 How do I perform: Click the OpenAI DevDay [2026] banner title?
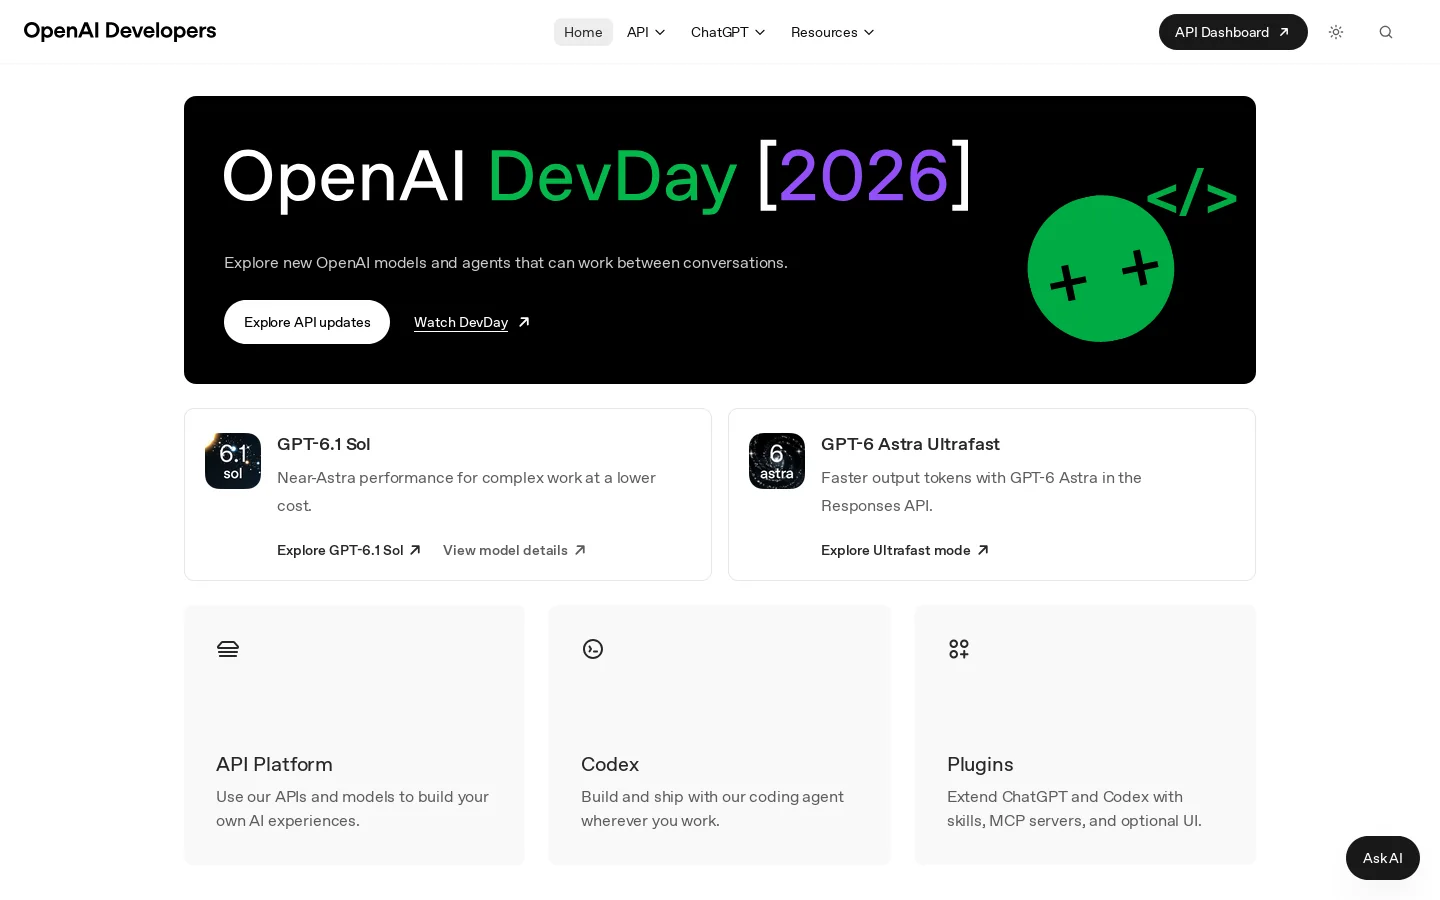(597, 177)
